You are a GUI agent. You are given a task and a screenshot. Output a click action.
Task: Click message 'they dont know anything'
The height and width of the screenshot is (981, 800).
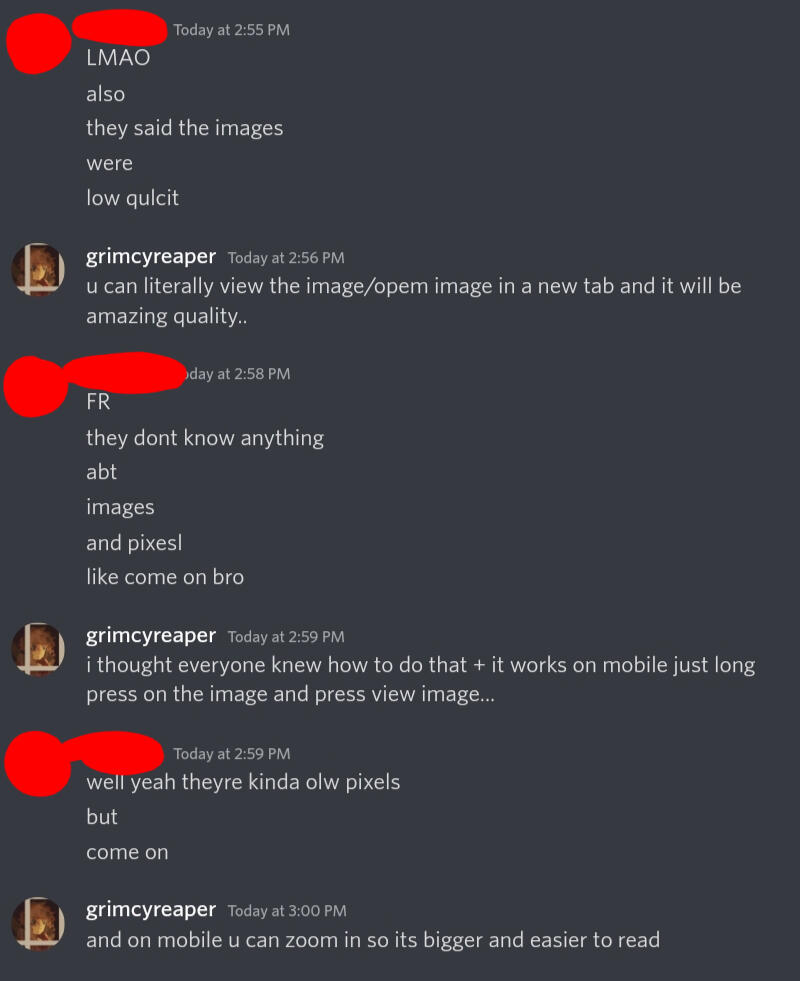tap(205, 438)
